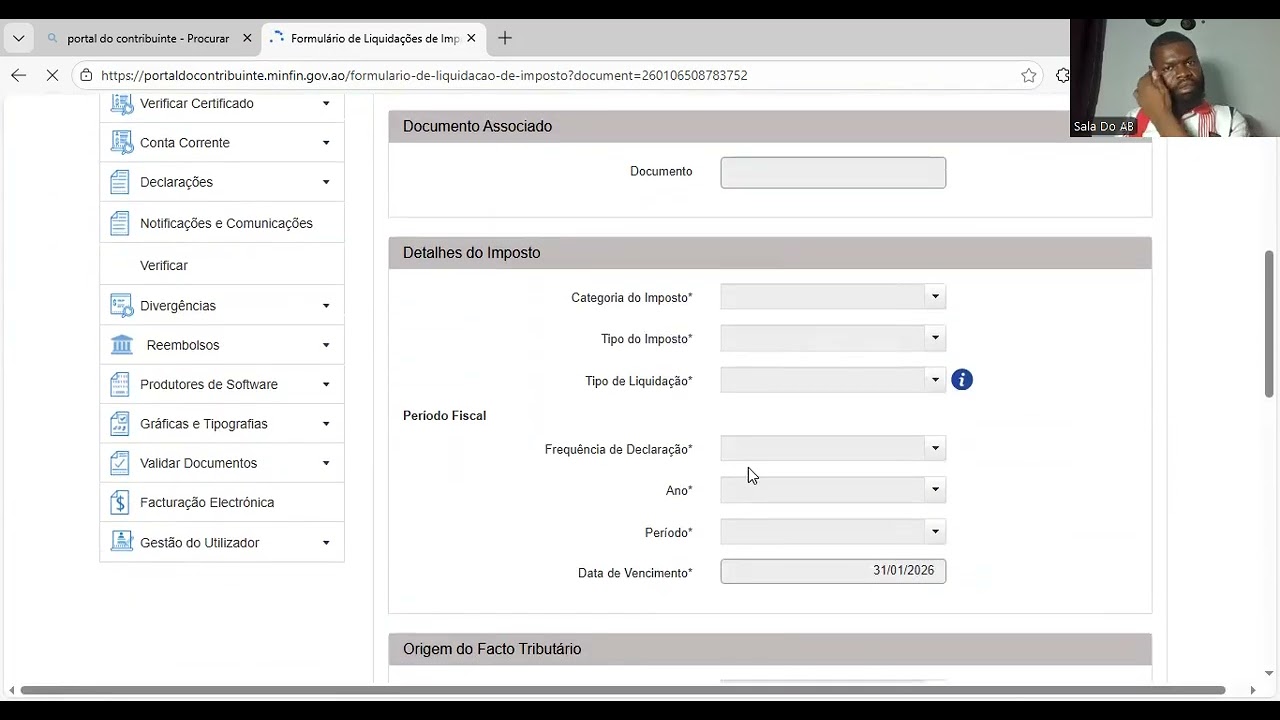Click the Data de Vencimento field
Image resolution: width=1280 pixels, height=720 pixels.
click(833, 571)
